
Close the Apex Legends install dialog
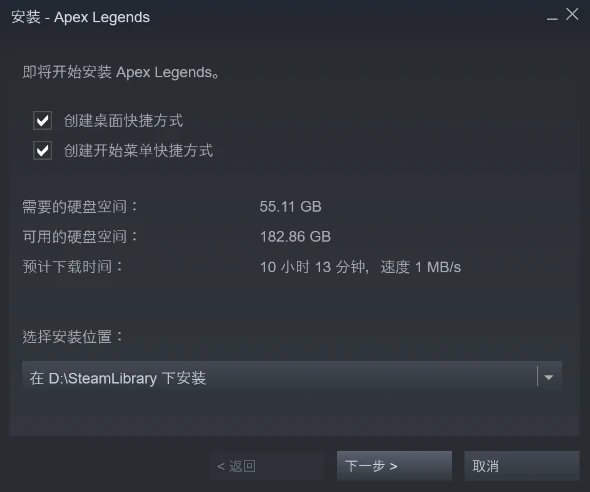click(572, 14)
